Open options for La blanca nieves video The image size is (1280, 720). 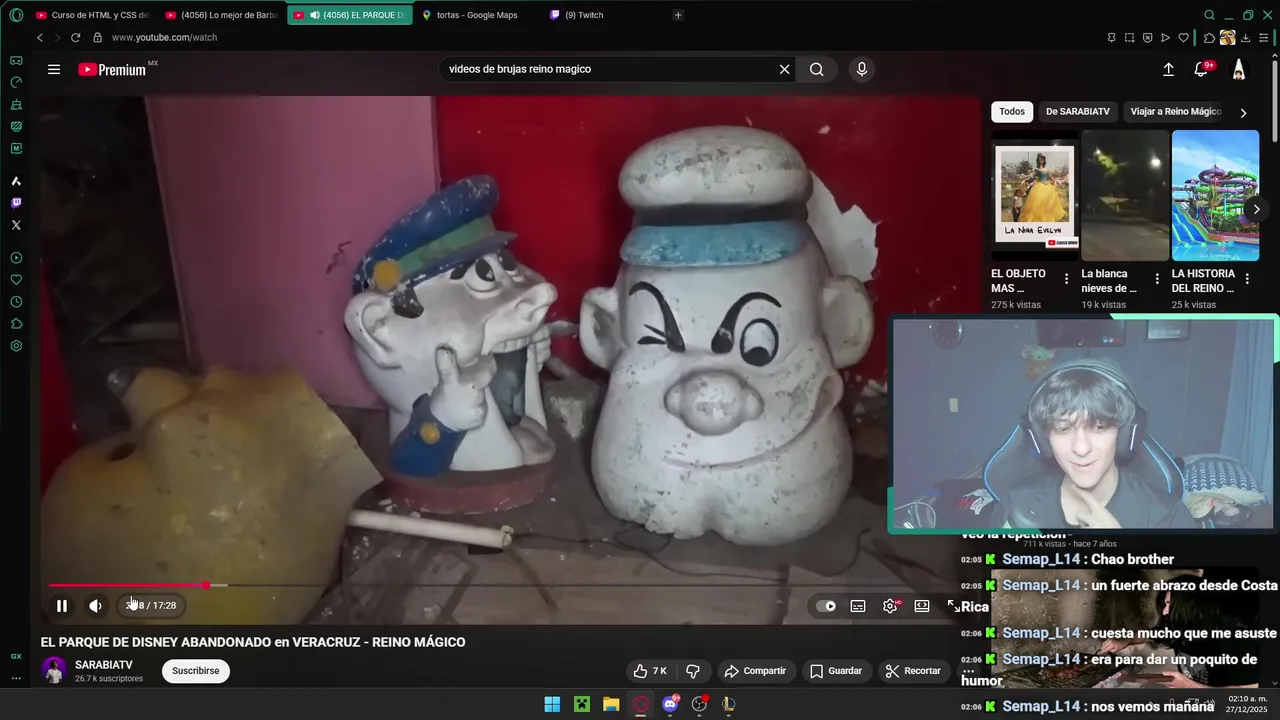(x=1157, y=279)
